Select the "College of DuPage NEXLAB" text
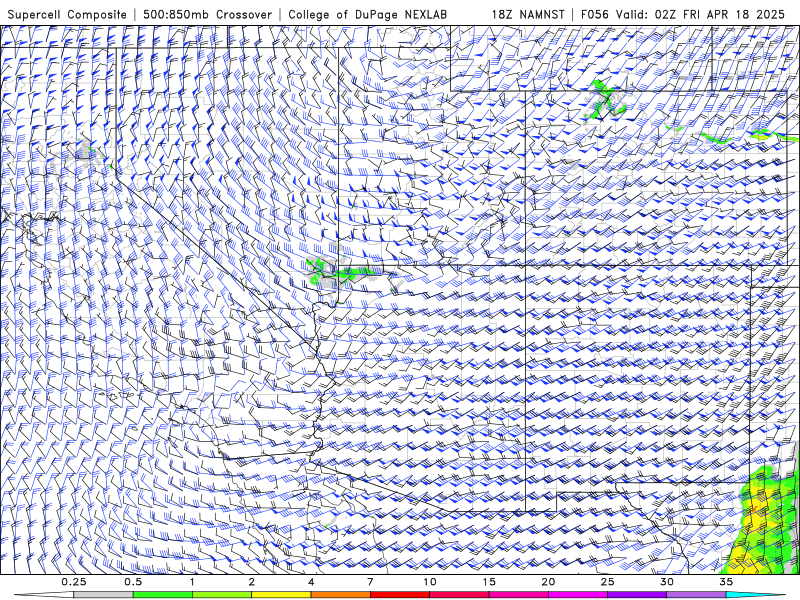 click(367, 14)
